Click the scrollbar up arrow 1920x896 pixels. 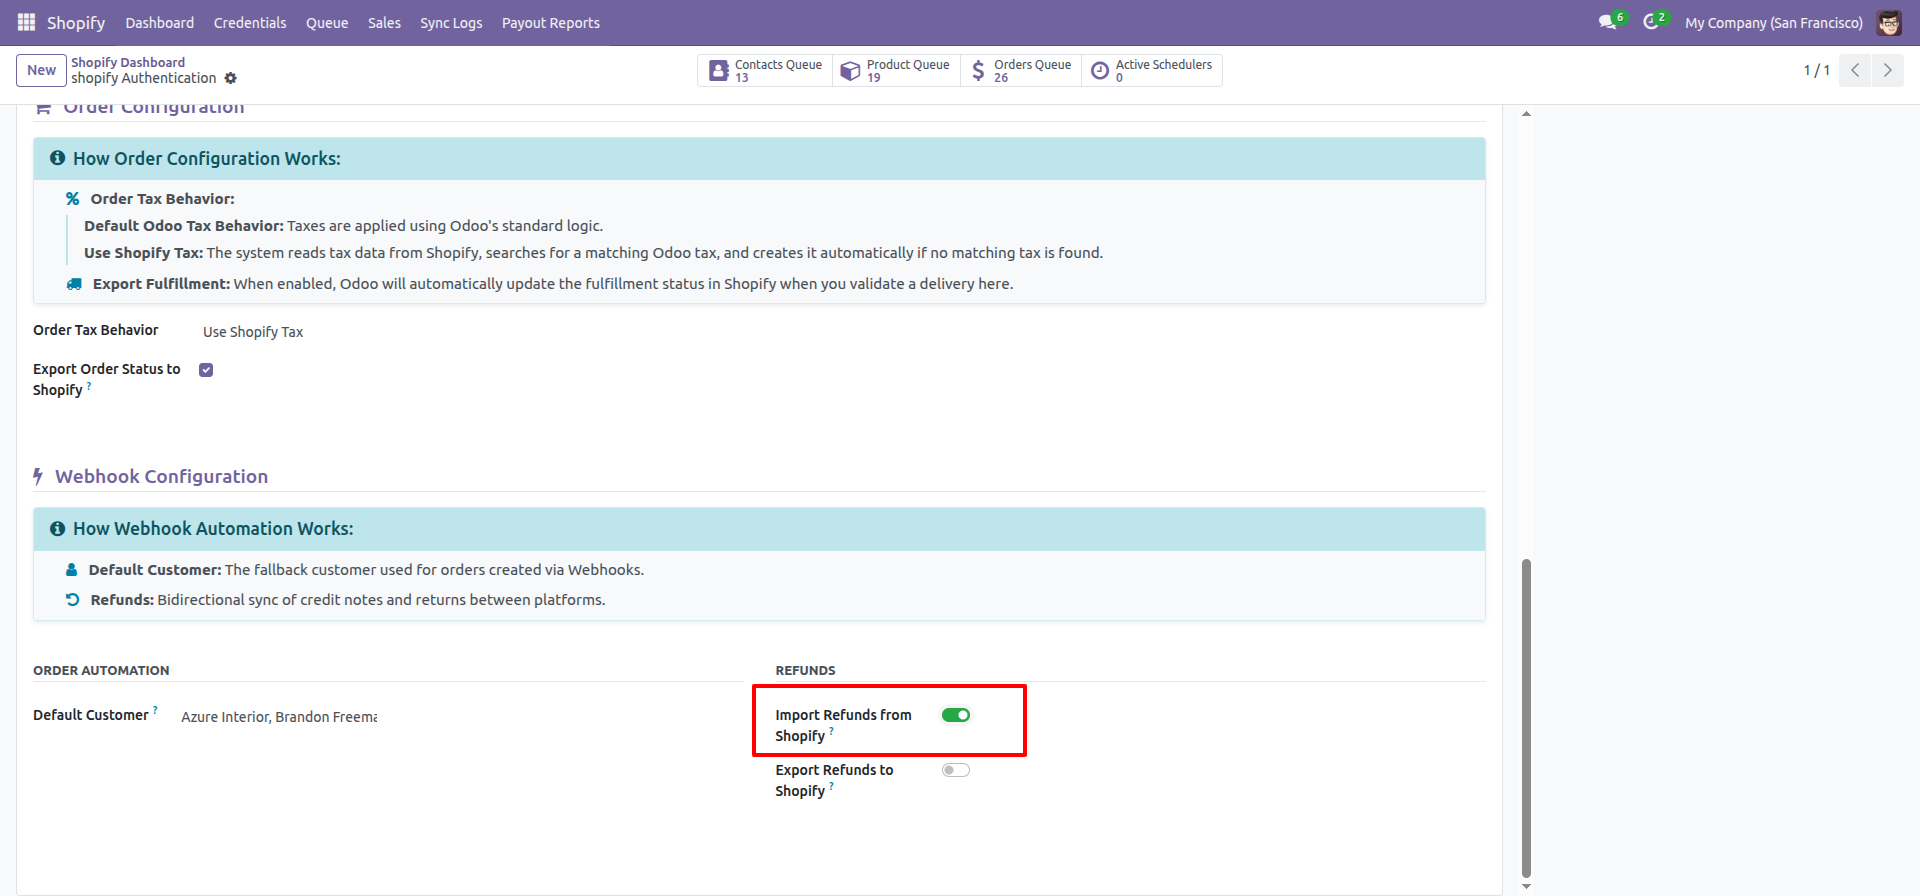(1526, 113)
